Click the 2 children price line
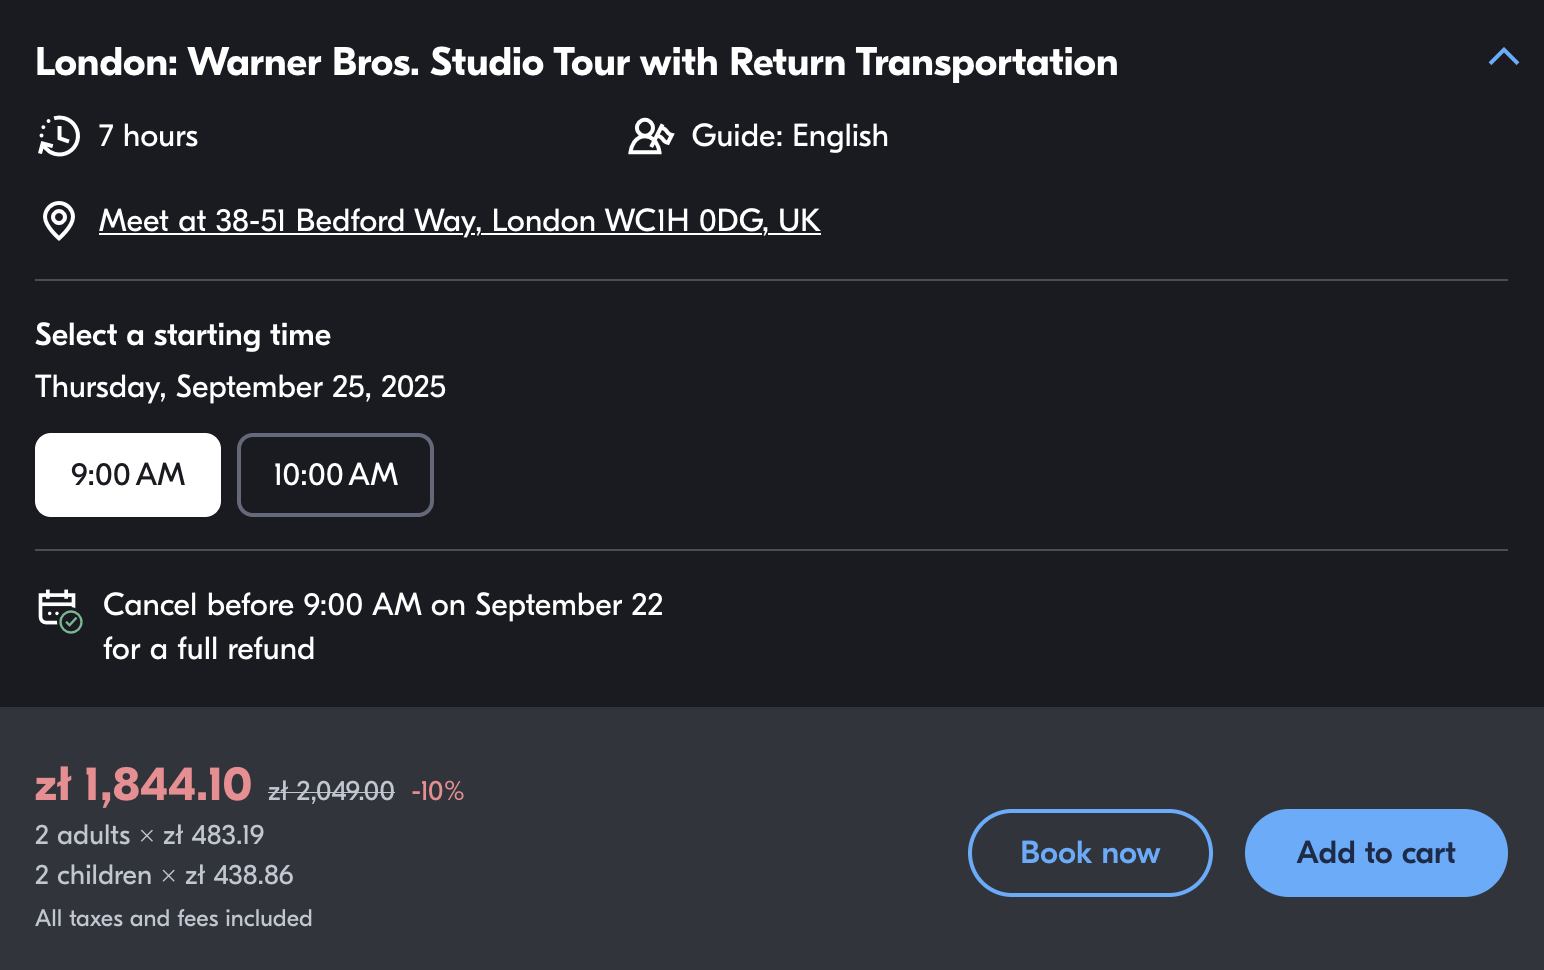The height and width of the screenshot is (970, 1544). [164, 875]
